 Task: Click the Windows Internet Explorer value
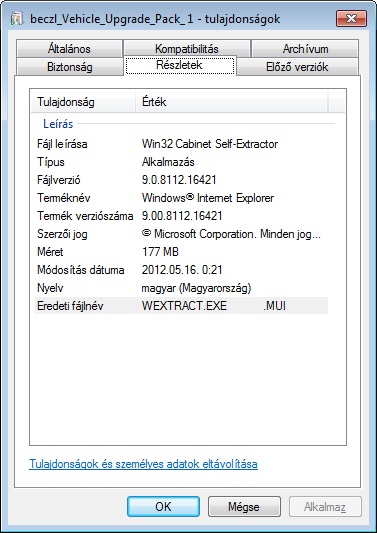coord(208,198)
